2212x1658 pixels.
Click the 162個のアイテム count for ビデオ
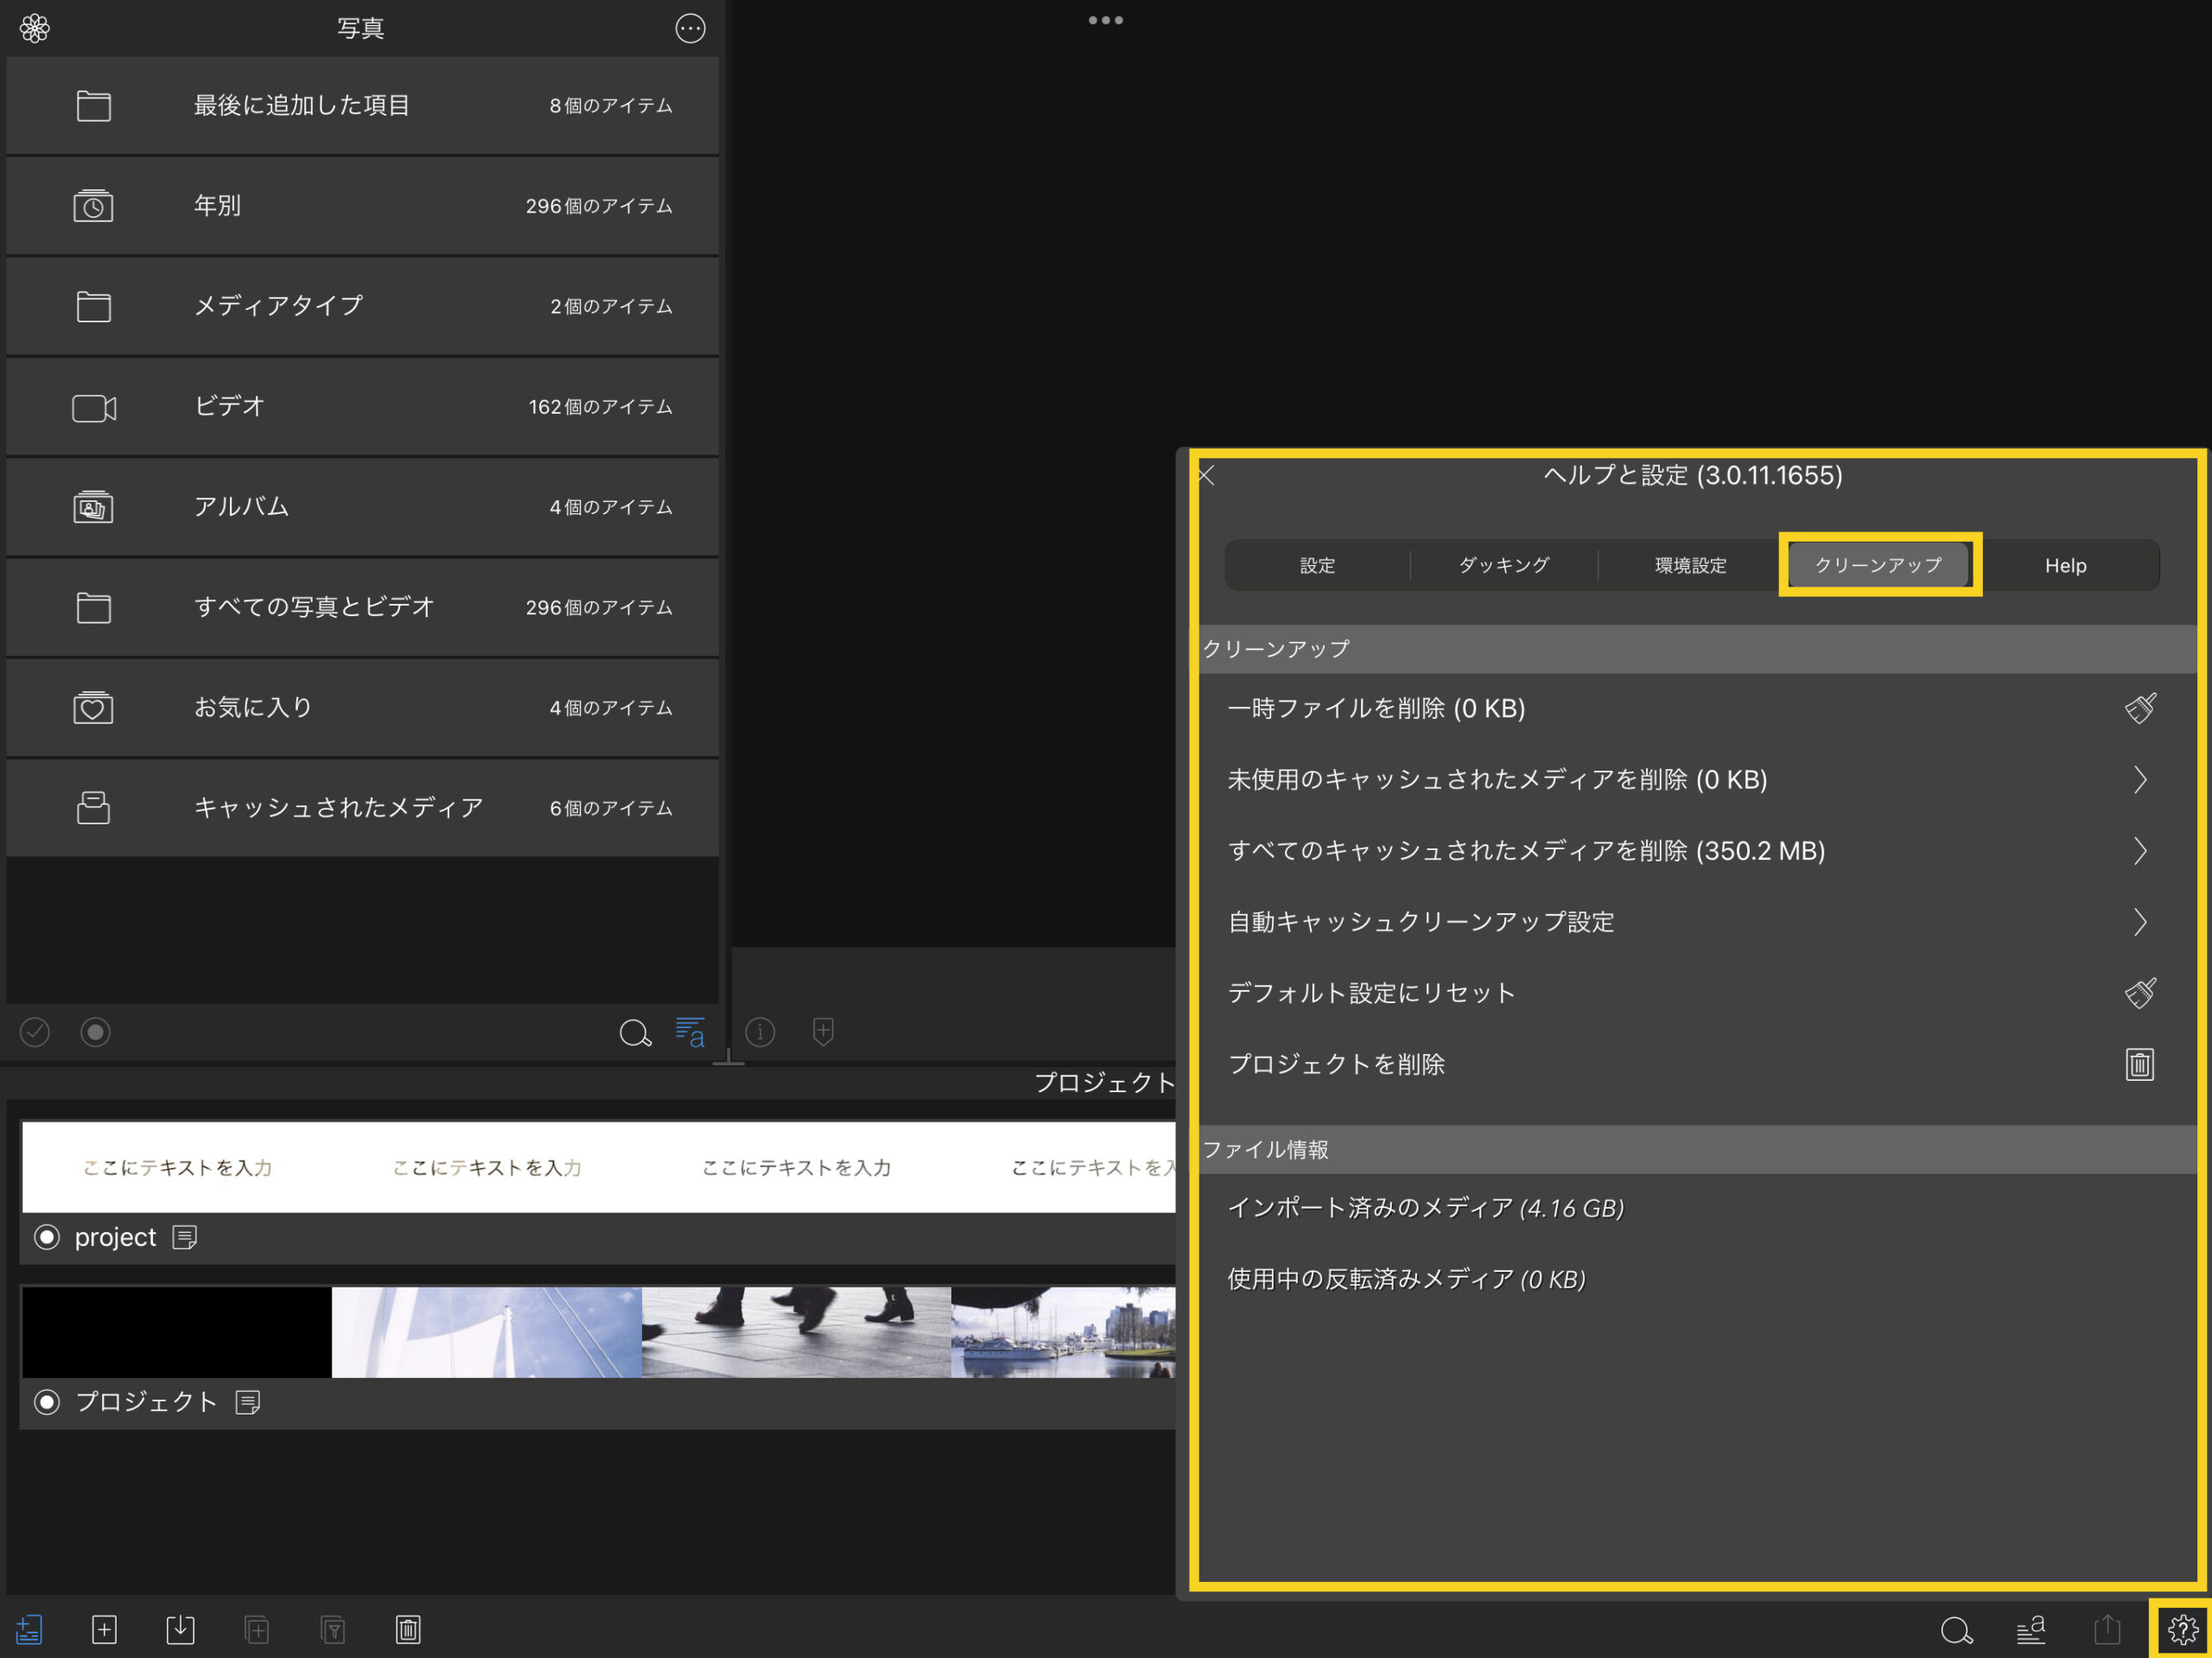(x=601, y=407)
